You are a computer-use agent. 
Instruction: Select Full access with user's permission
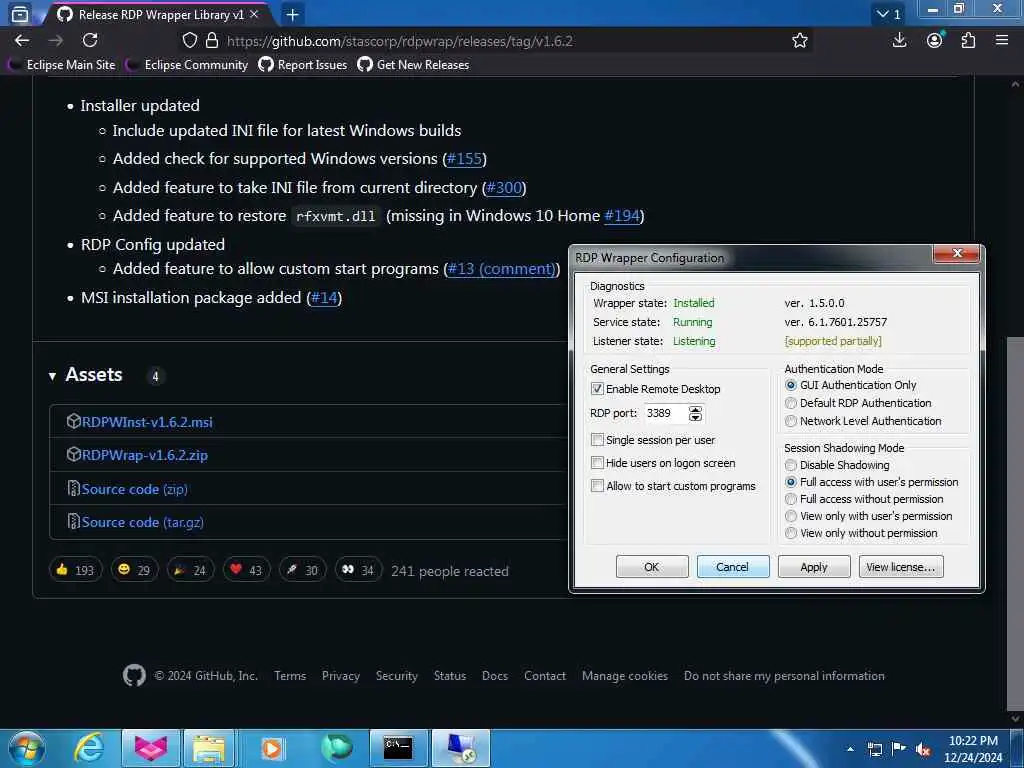coord(791,482)
